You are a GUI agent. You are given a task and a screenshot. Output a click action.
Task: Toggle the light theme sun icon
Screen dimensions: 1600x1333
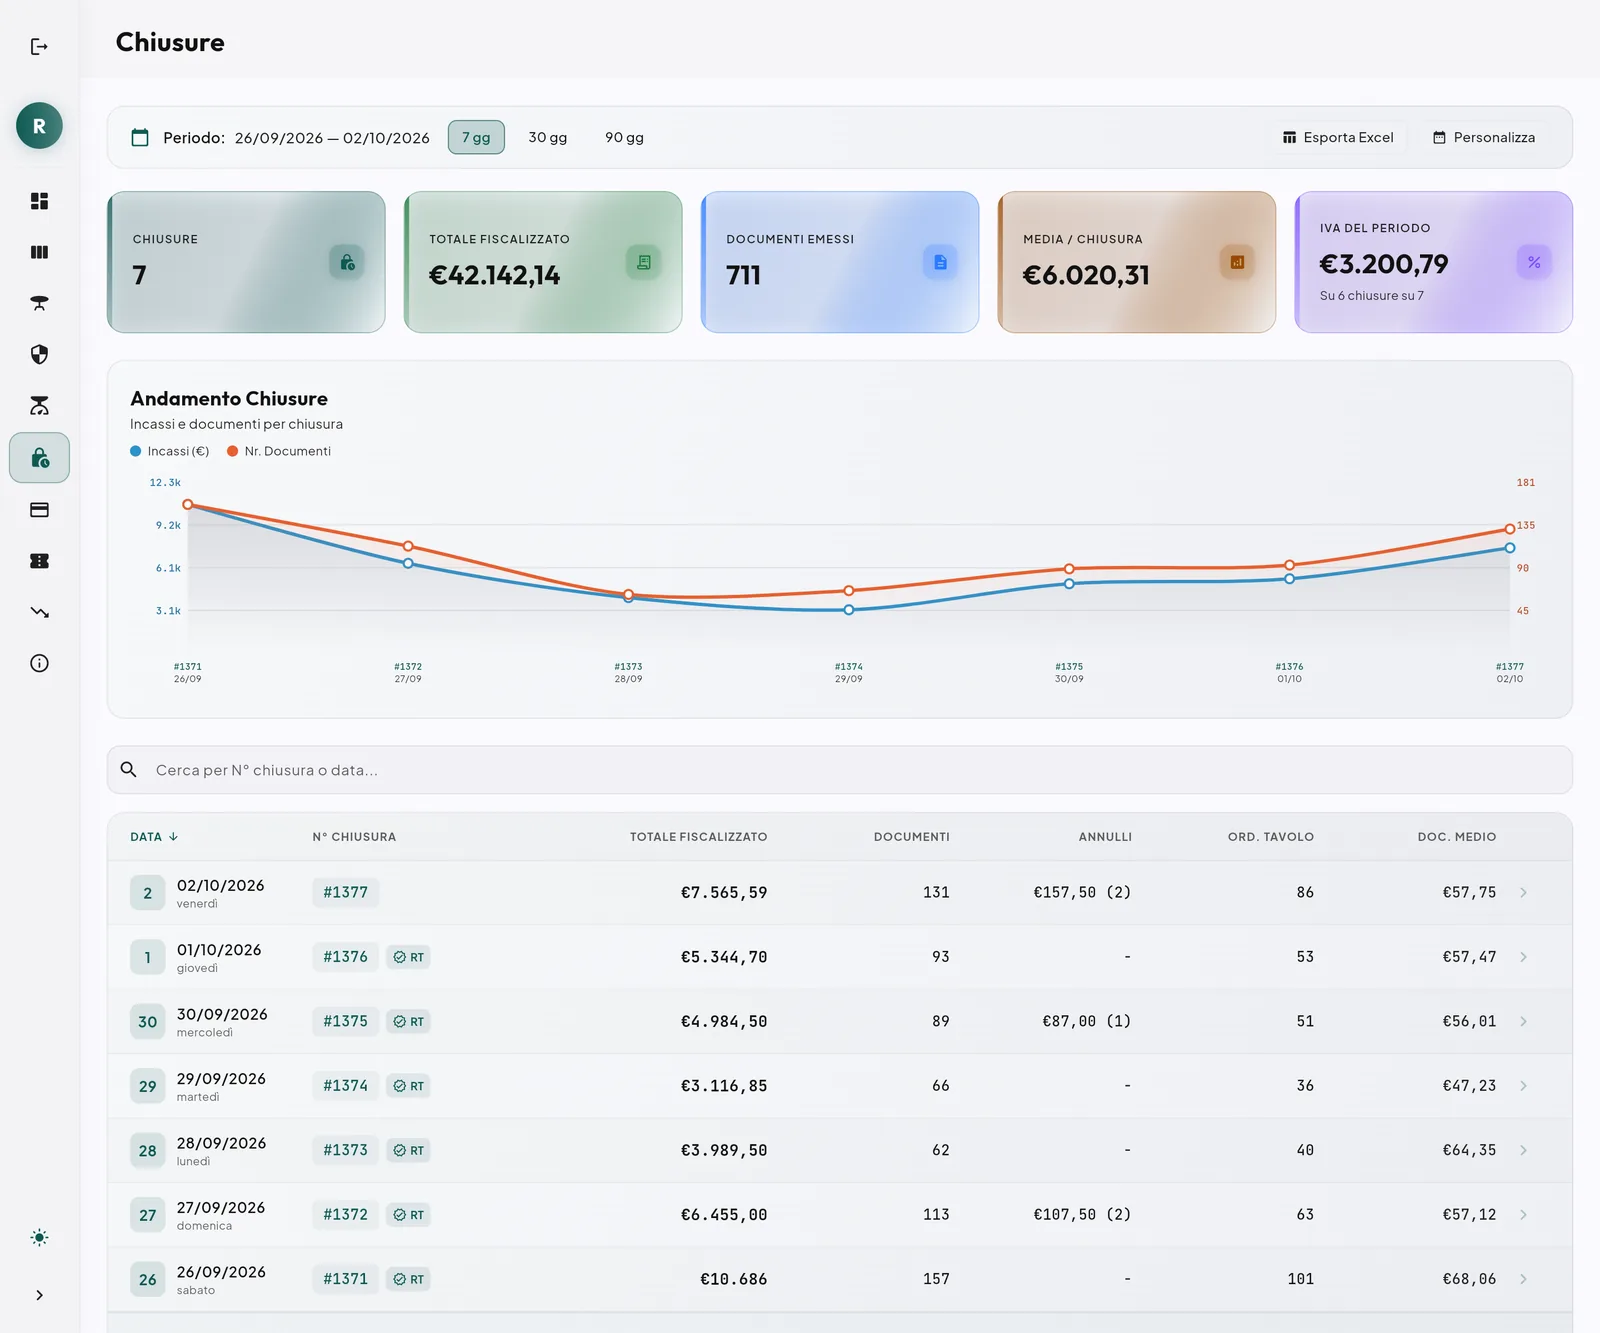39,1238
